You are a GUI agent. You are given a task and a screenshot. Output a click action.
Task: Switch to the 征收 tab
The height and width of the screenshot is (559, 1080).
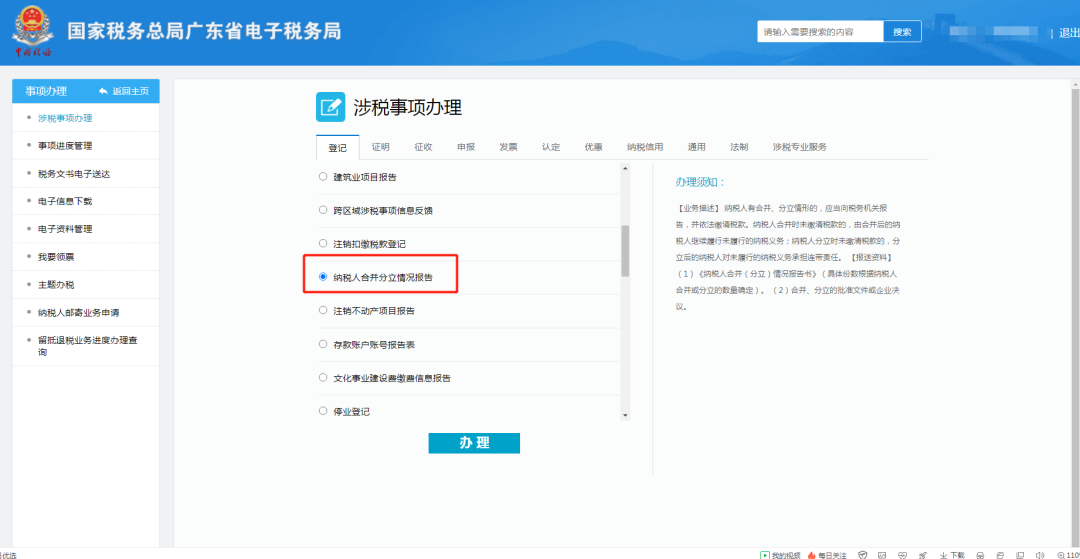(x=424, y=147)
